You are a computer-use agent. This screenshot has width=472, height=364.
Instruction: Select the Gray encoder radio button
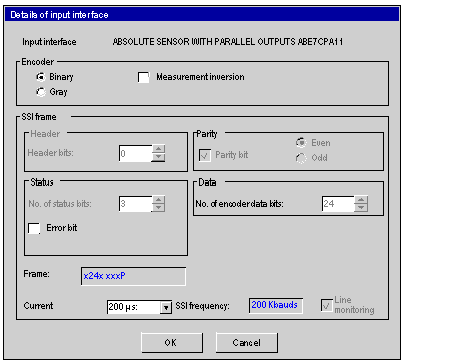(x=41, y=92)
